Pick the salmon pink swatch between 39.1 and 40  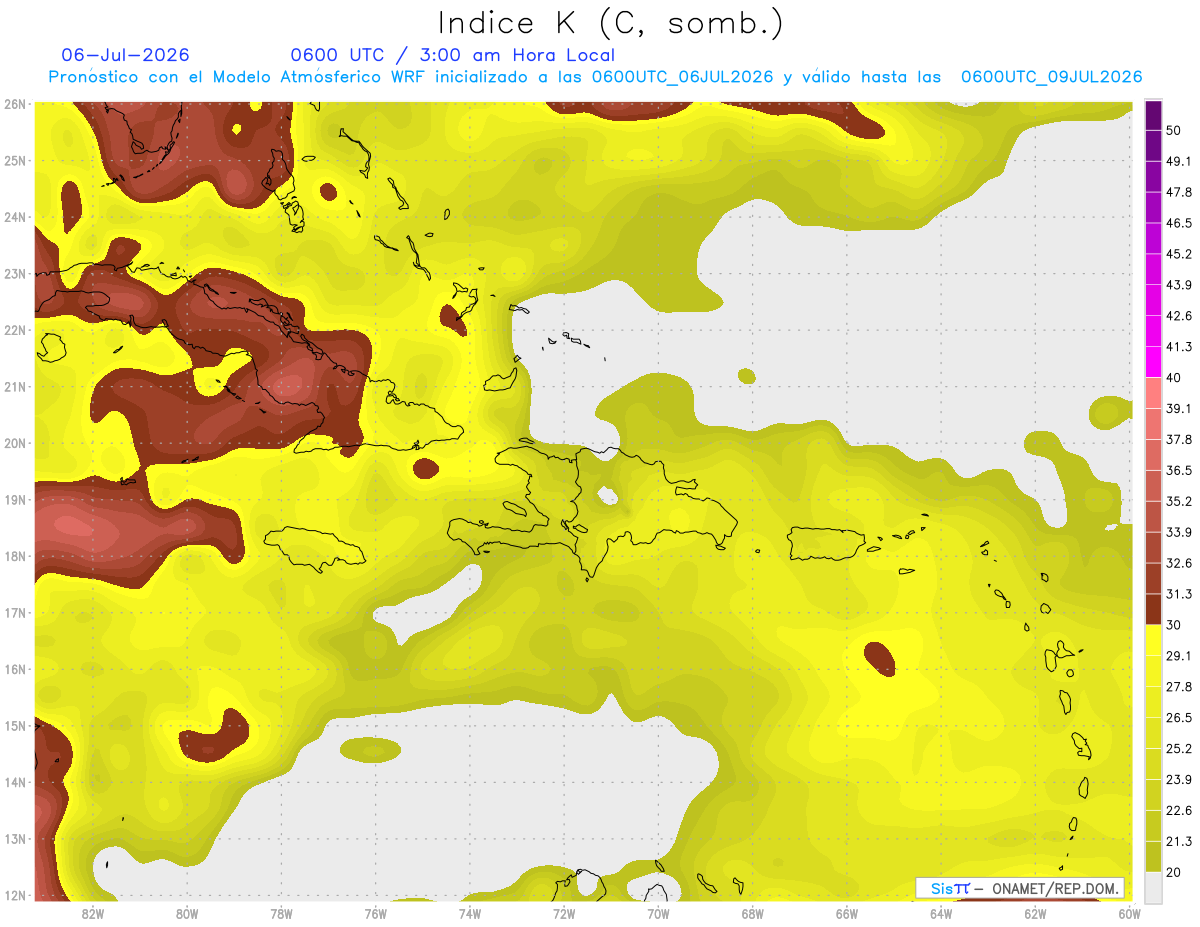point(1153,393)
